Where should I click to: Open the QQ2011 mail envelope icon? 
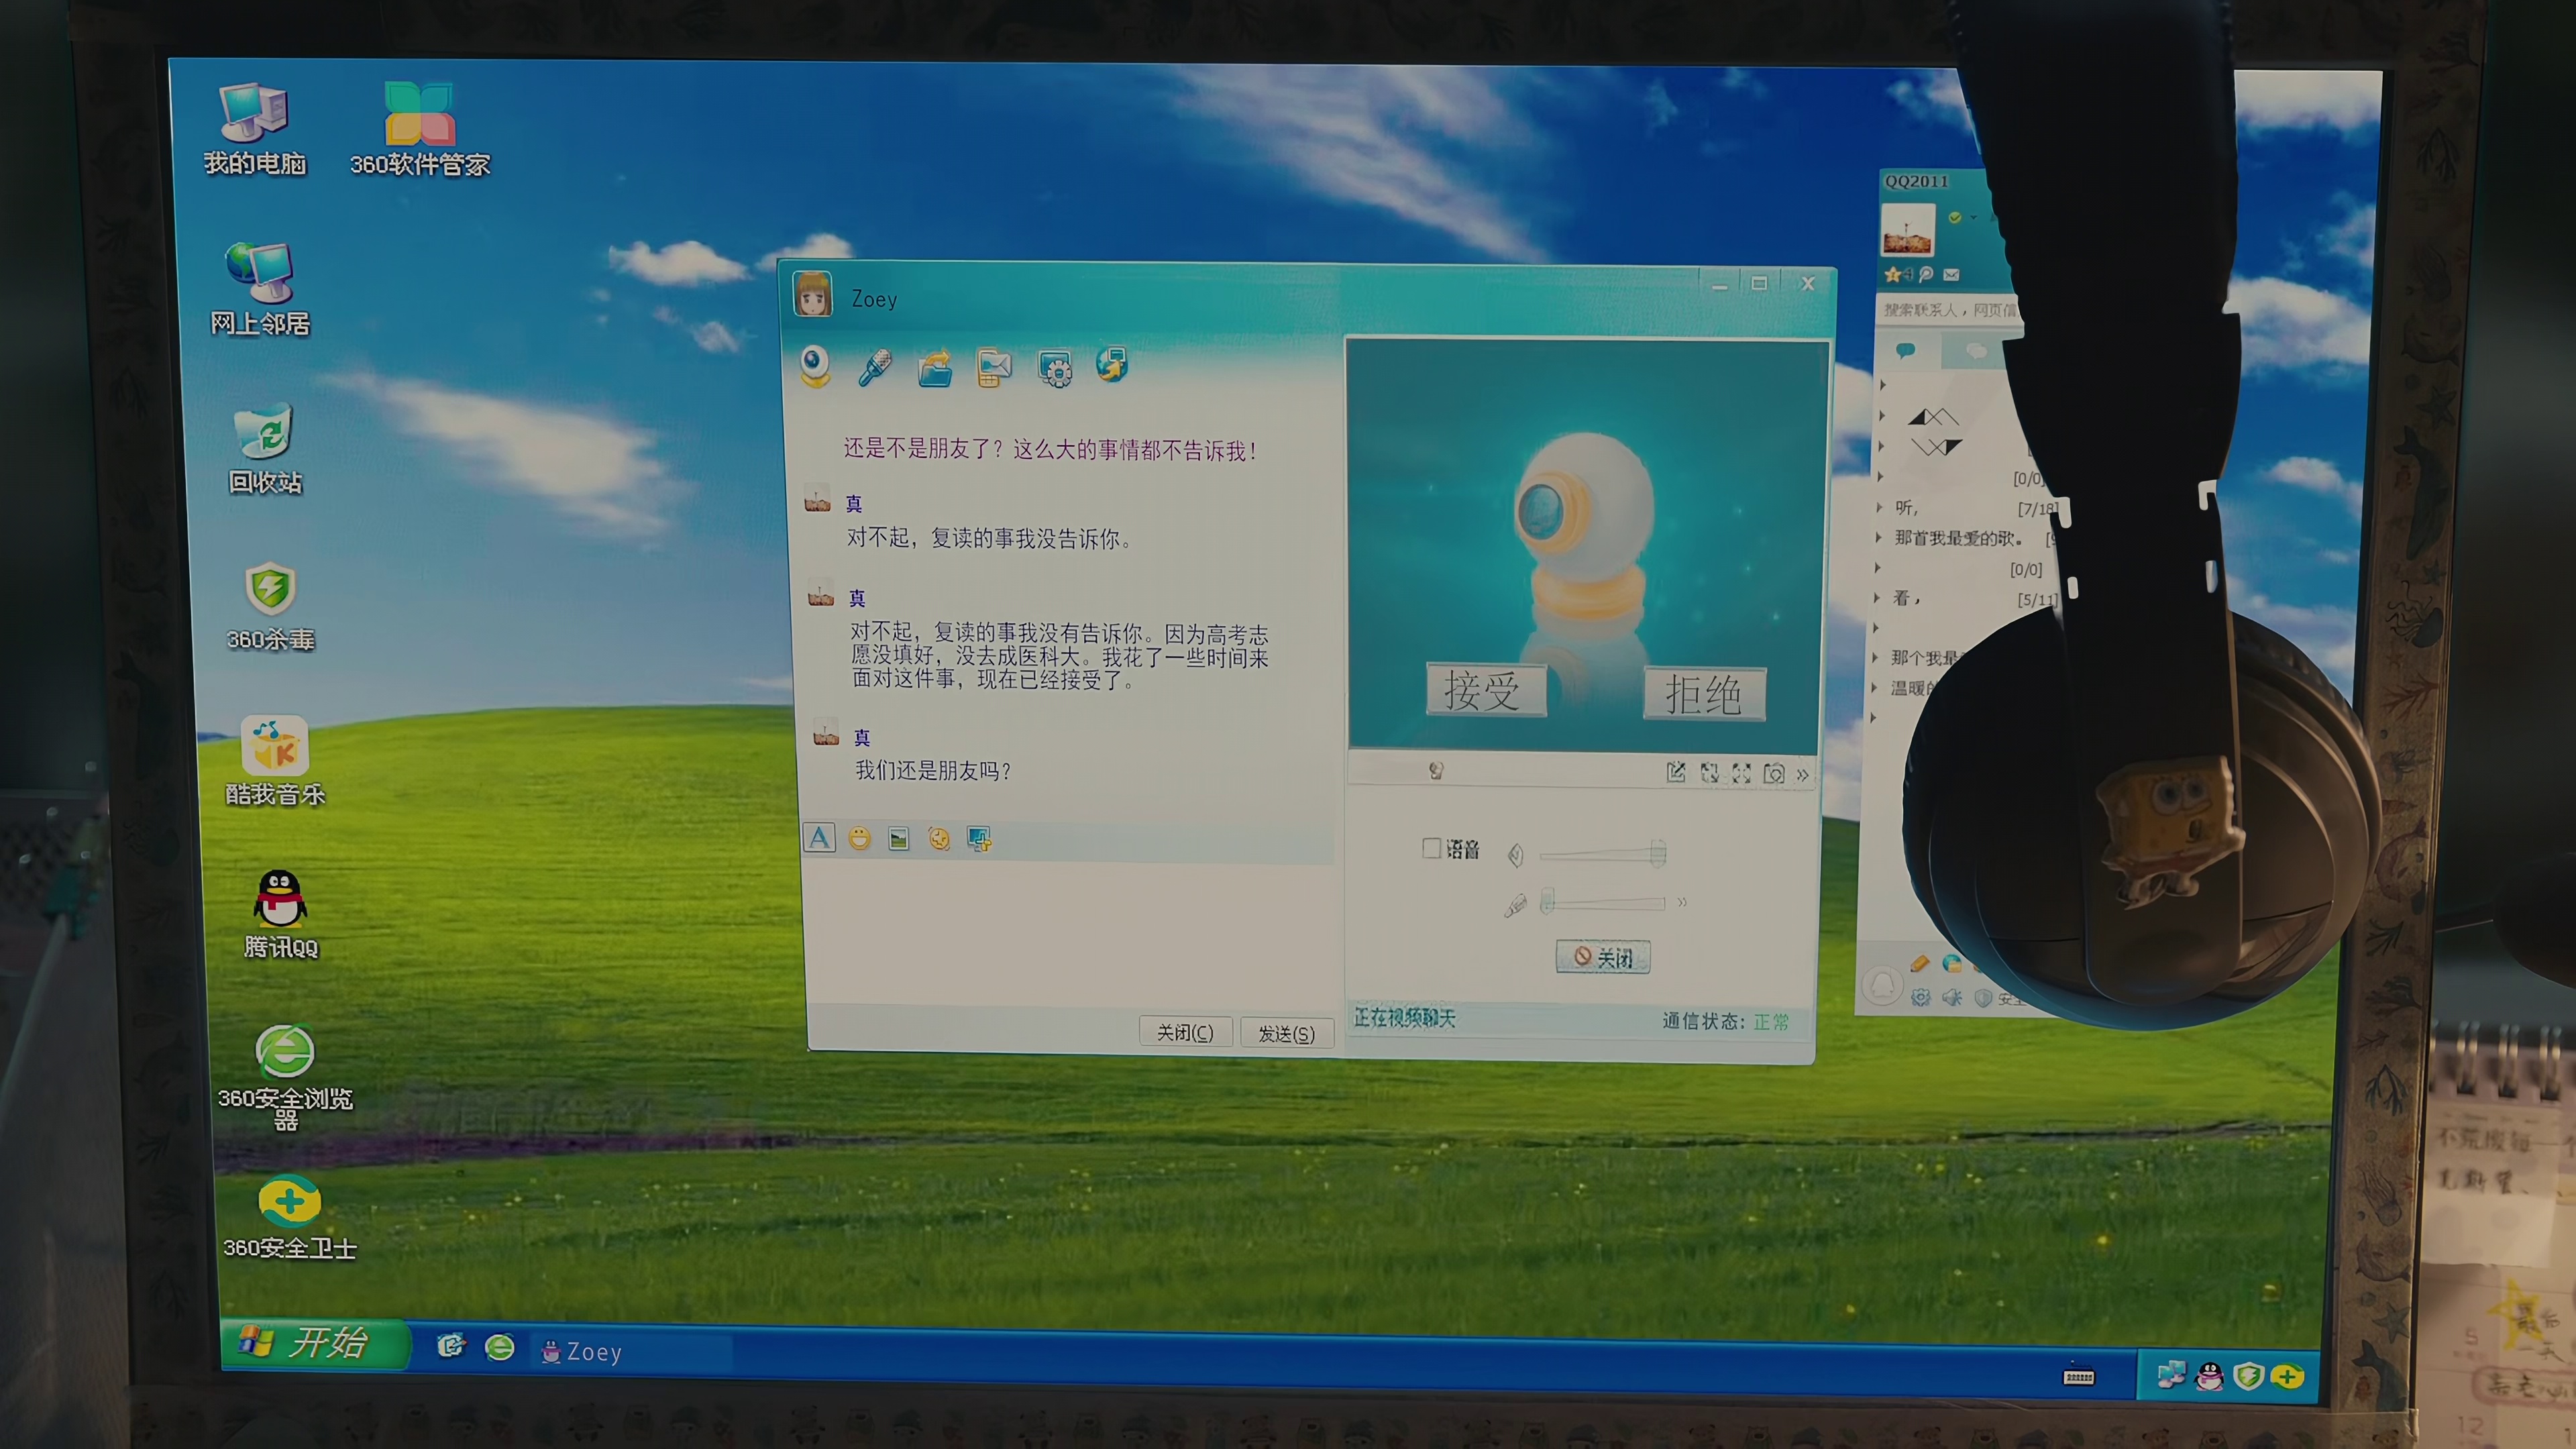(1952, 275)
